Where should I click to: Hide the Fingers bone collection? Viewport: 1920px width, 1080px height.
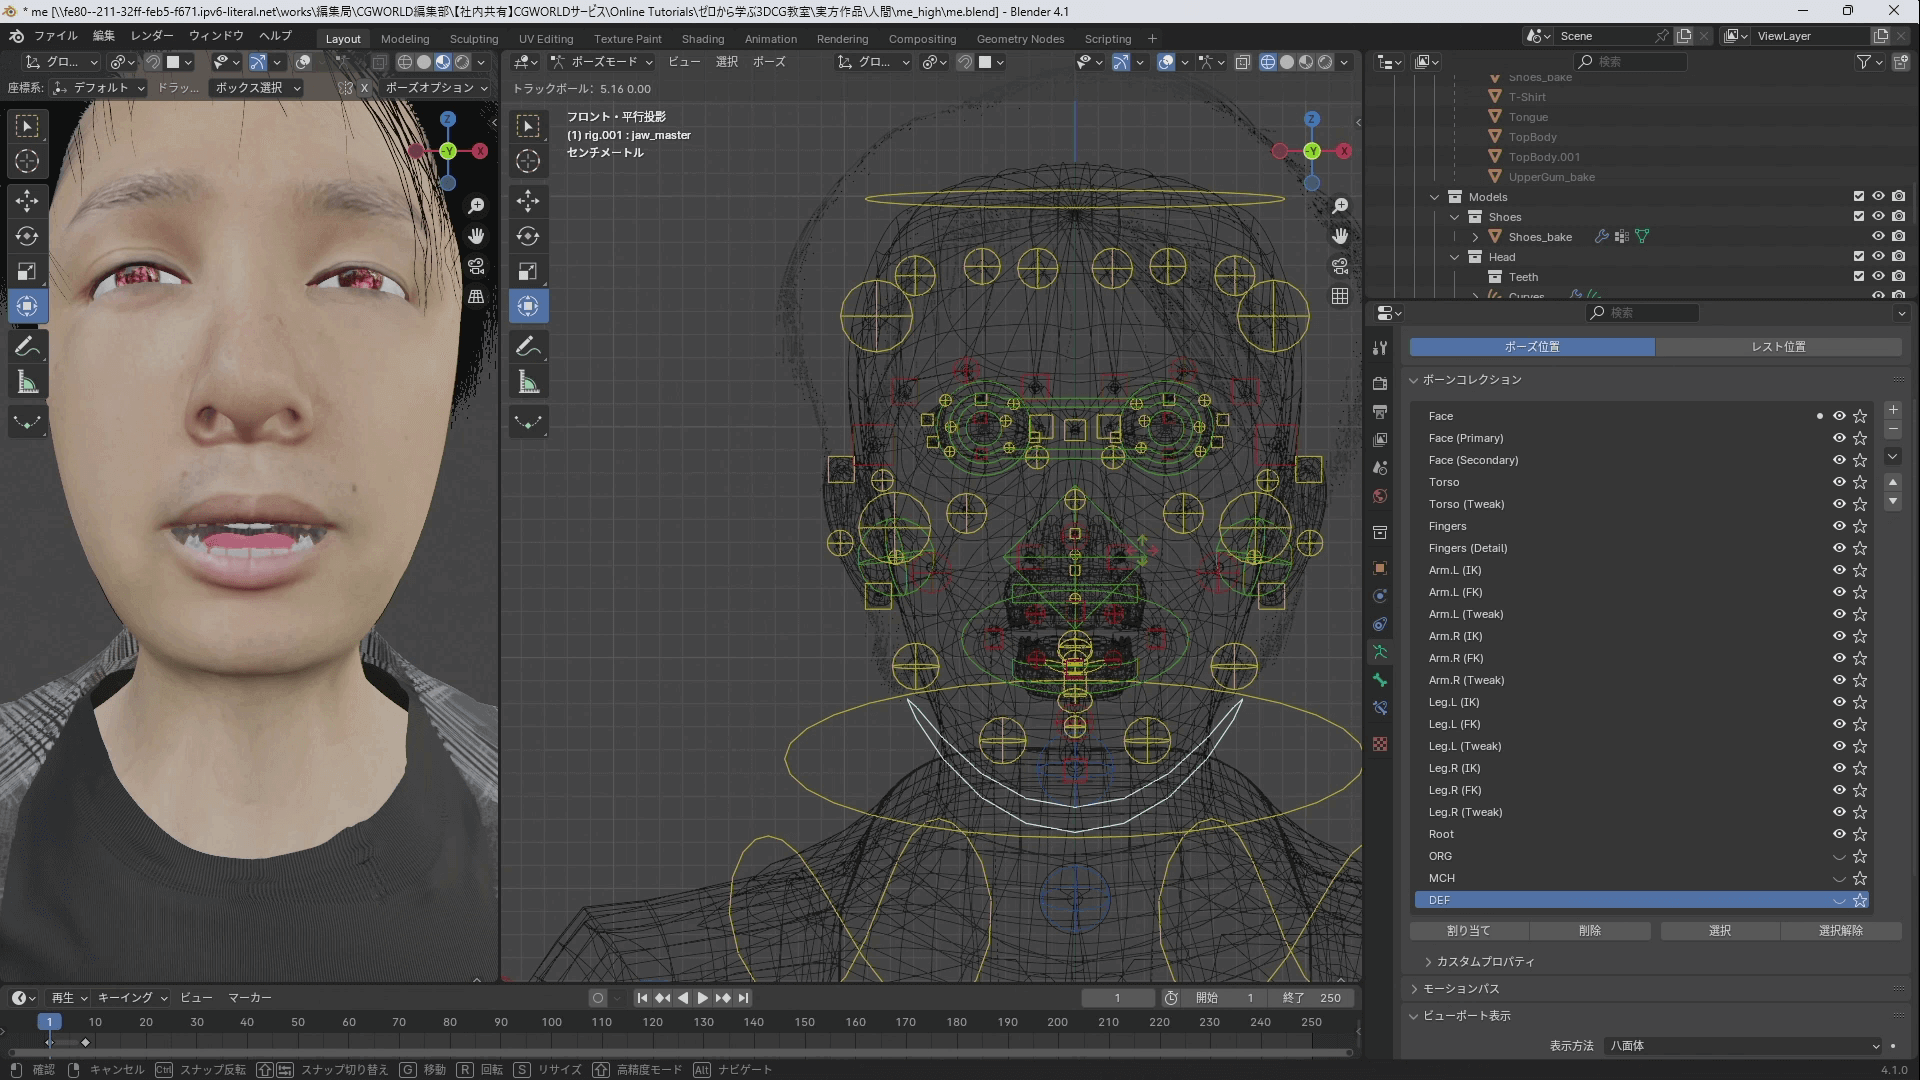tap(1839, 526)
